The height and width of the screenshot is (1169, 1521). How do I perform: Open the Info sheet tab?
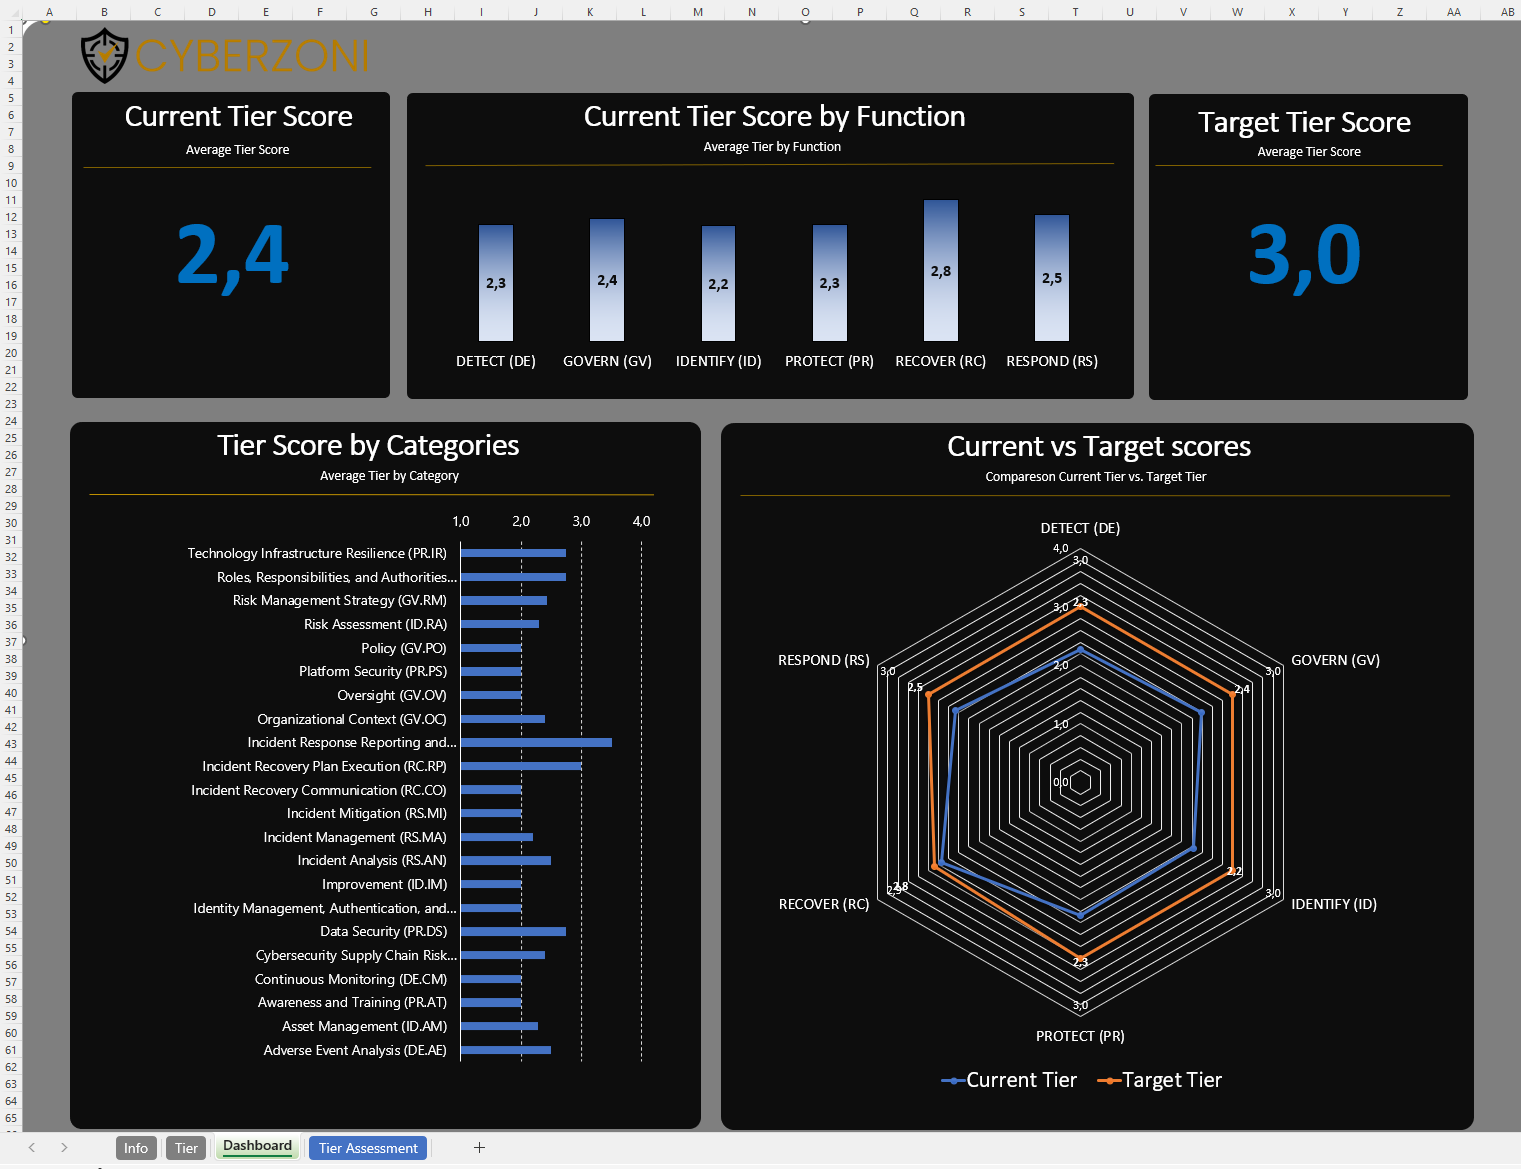tap(136, 1147)
